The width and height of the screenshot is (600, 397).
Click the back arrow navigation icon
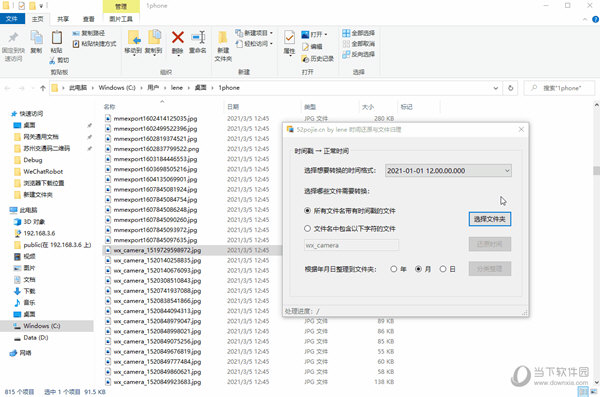point(7,88)
